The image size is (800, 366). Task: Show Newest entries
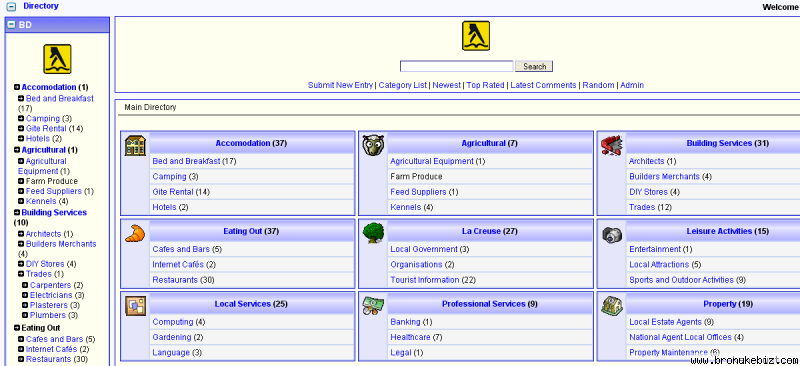[446, 85]
